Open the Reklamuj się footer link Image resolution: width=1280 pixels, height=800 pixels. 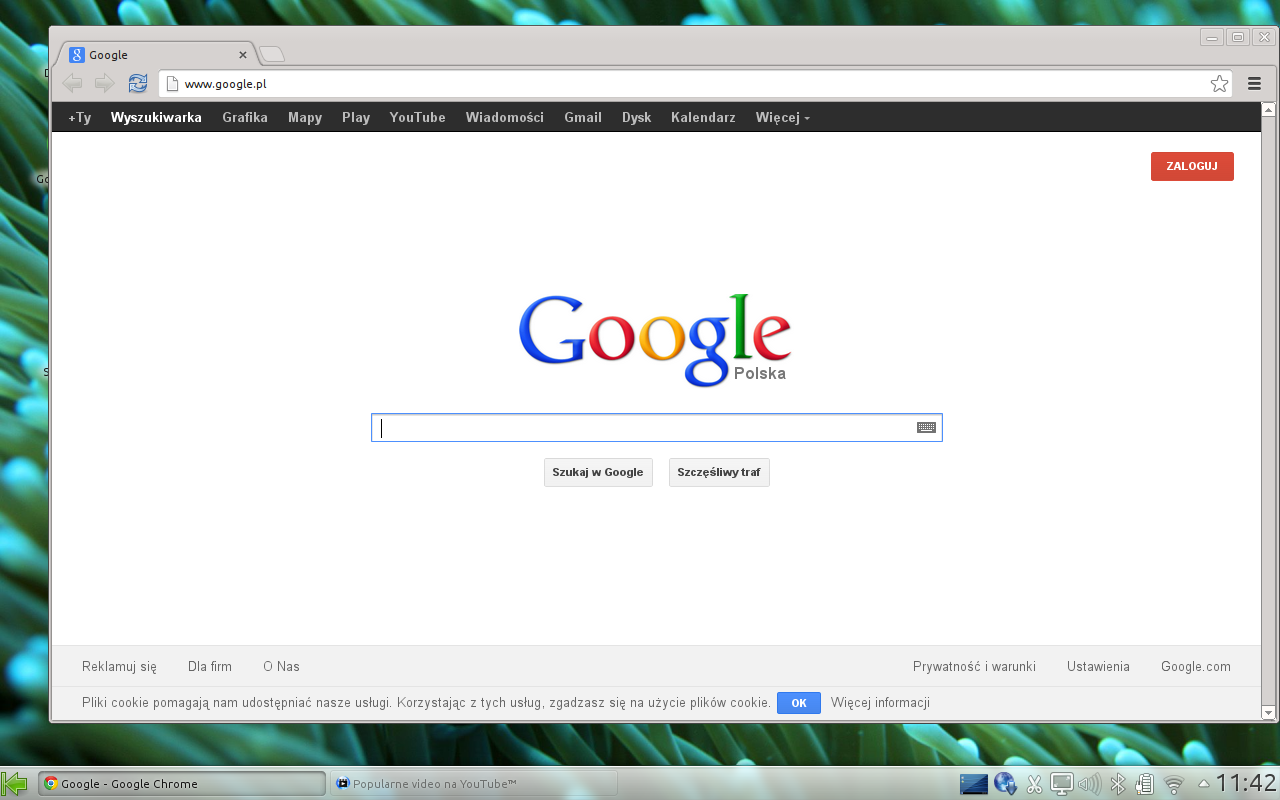[x=119, y=666]
